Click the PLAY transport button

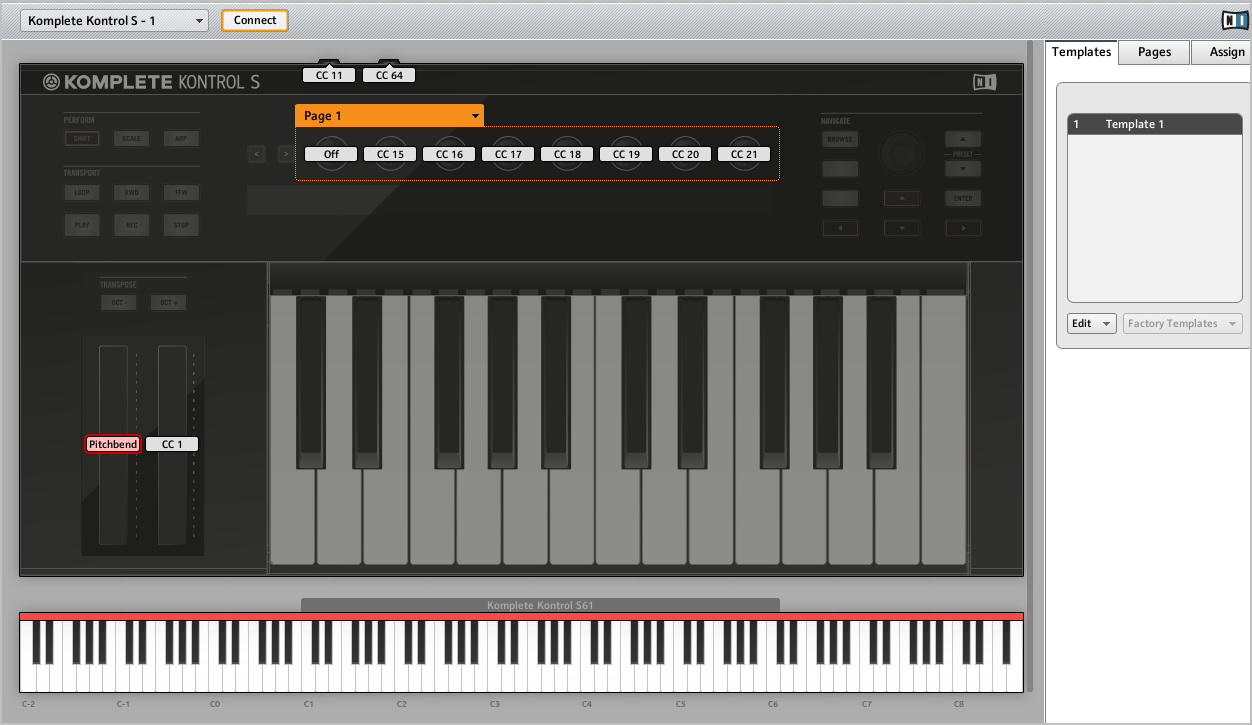[x=82, y=225]
